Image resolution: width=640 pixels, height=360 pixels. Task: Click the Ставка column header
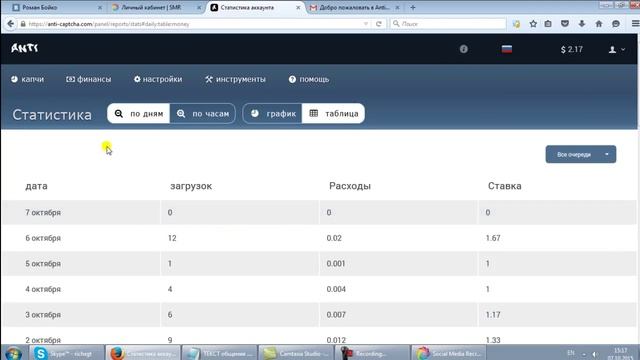point(504,186)
